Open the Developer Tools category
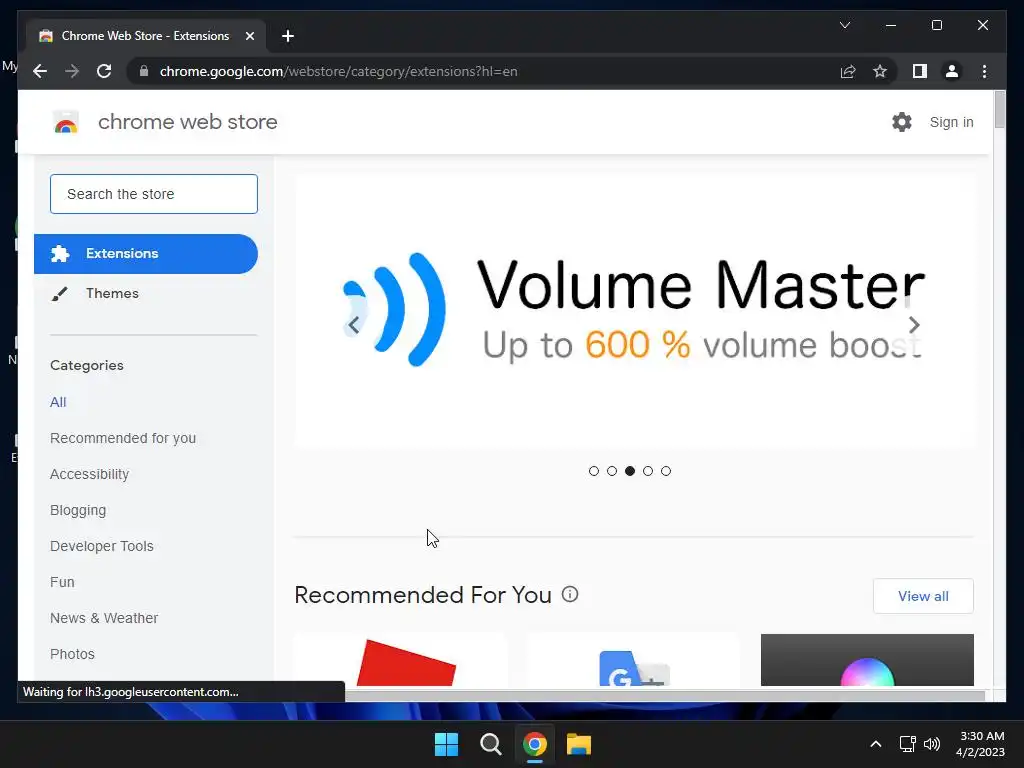 pos(102,546)
